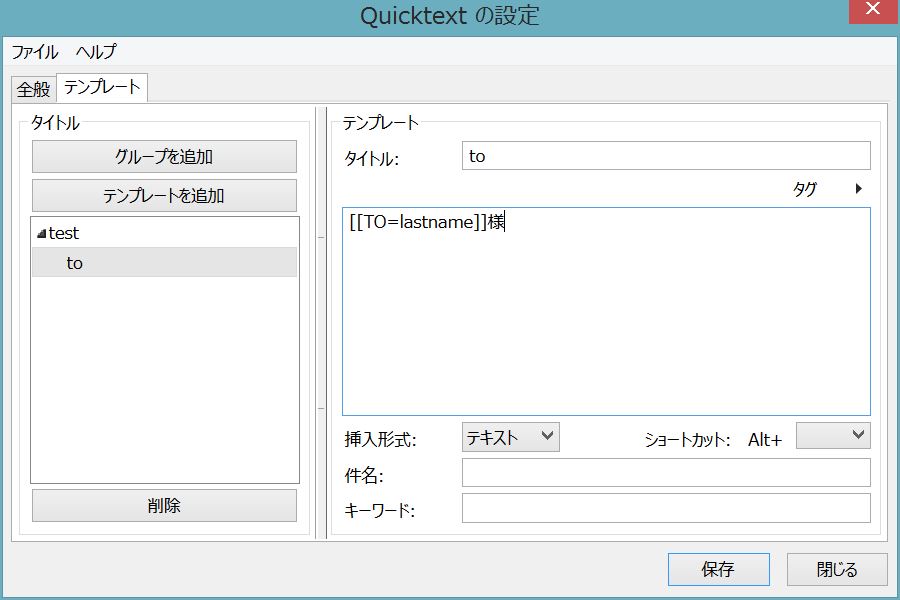Open the 挿入形式 dropdown

(510, 437)
